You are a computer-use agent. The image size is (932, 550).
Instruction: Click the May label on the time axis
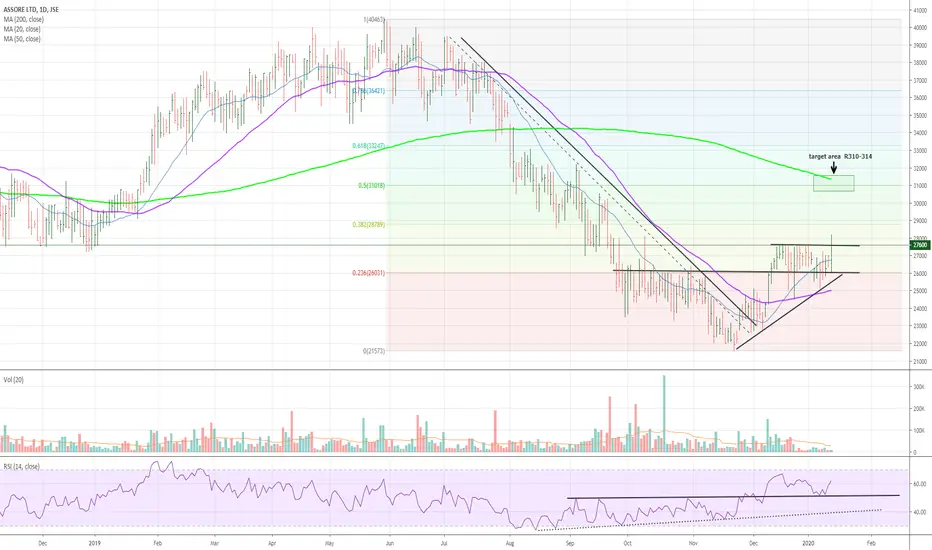(x=330, y=543)
